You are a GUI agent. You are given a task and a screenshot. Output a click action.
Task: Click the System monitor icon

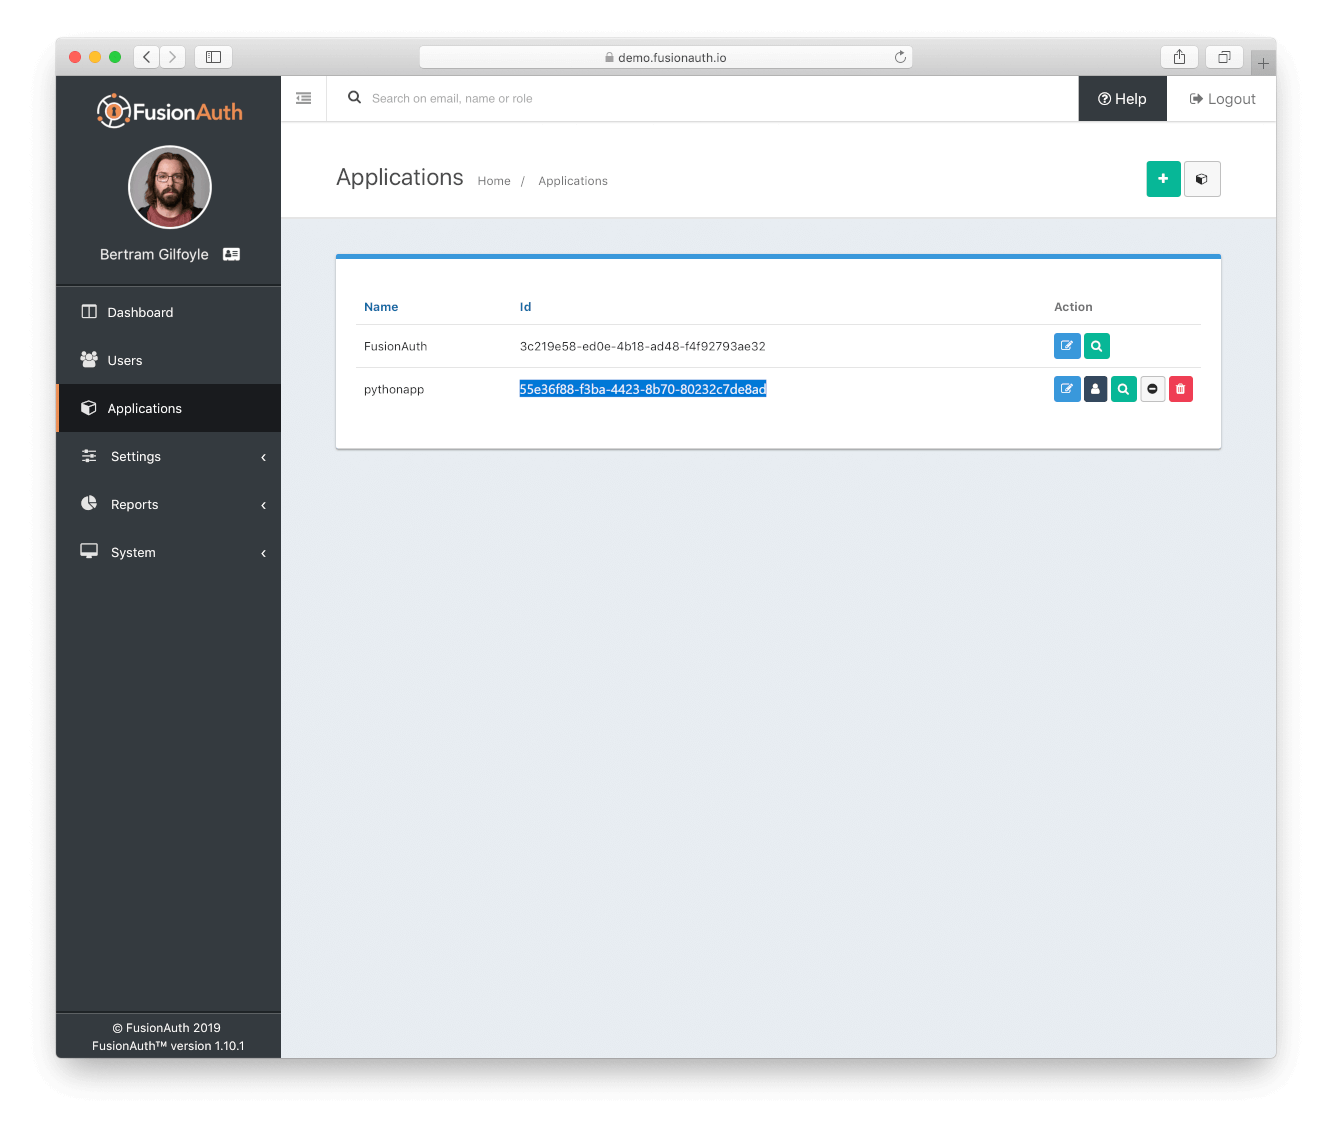pyautogui.click(x=89, y=551)
